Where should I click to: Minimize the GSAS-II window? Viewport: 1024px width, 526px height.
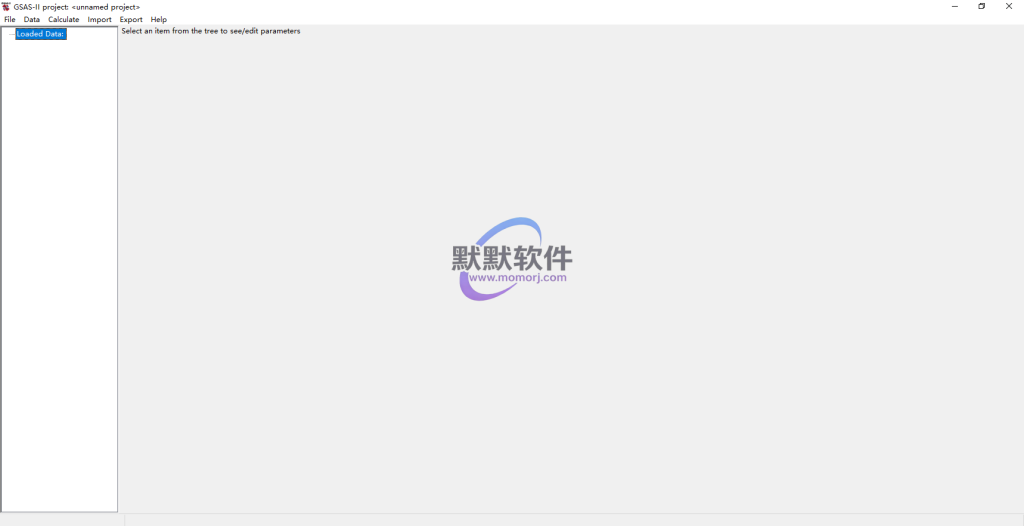954,6
